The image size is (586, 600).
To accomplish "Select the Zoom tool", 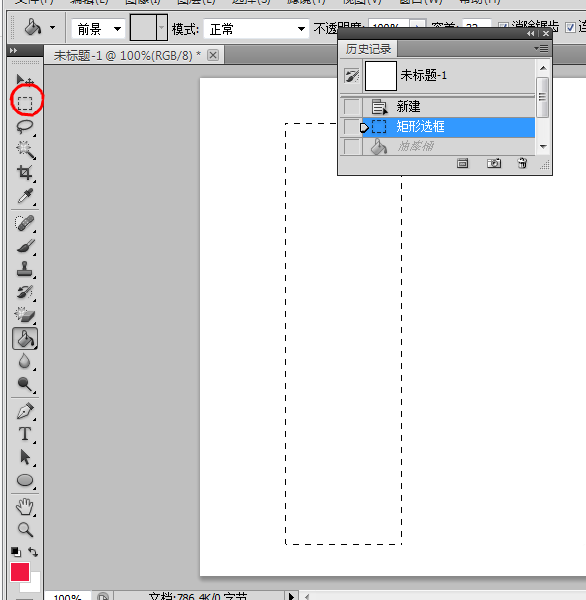I will pyautogui.click(x=25, y=530).
